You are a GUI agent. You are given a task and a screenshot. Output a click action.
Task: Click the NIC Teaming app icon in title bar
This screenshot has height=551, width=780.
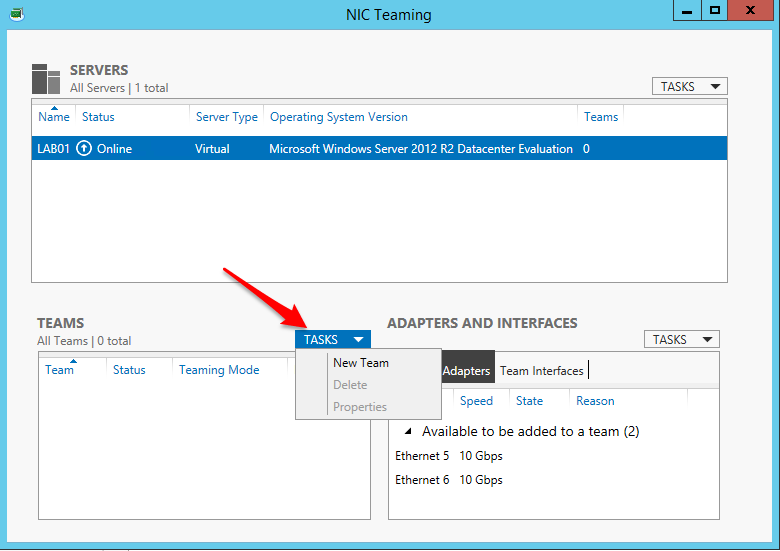pos(17,14)
